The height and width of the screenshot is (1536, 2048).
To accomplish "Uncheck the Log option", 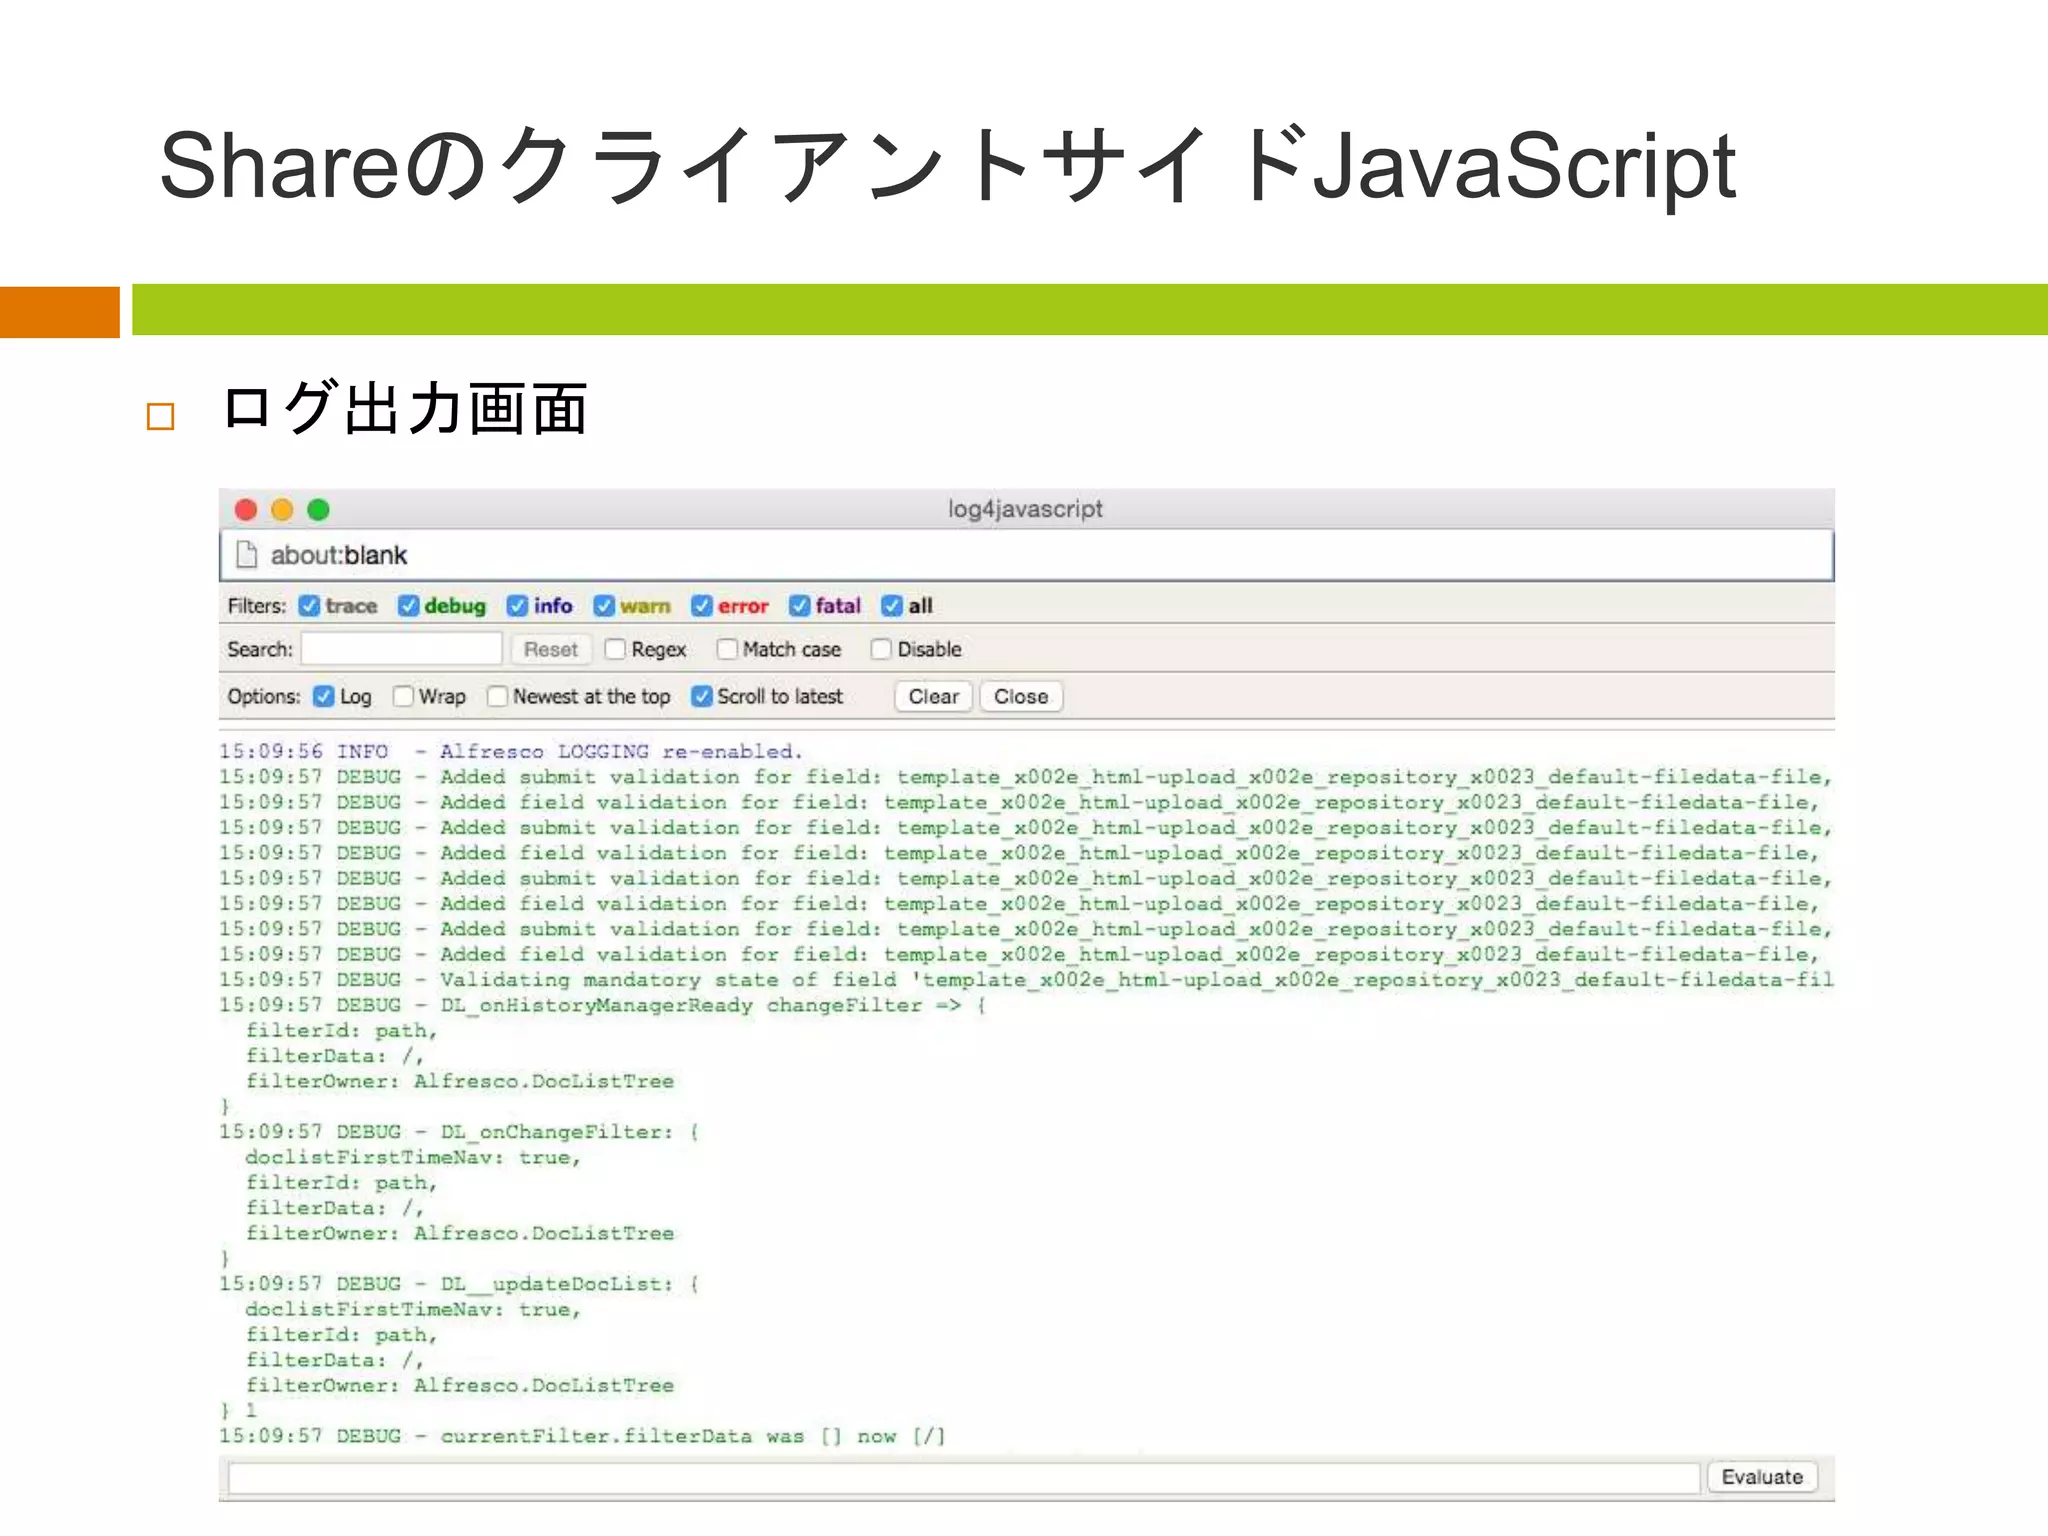I will coord(324,697).
